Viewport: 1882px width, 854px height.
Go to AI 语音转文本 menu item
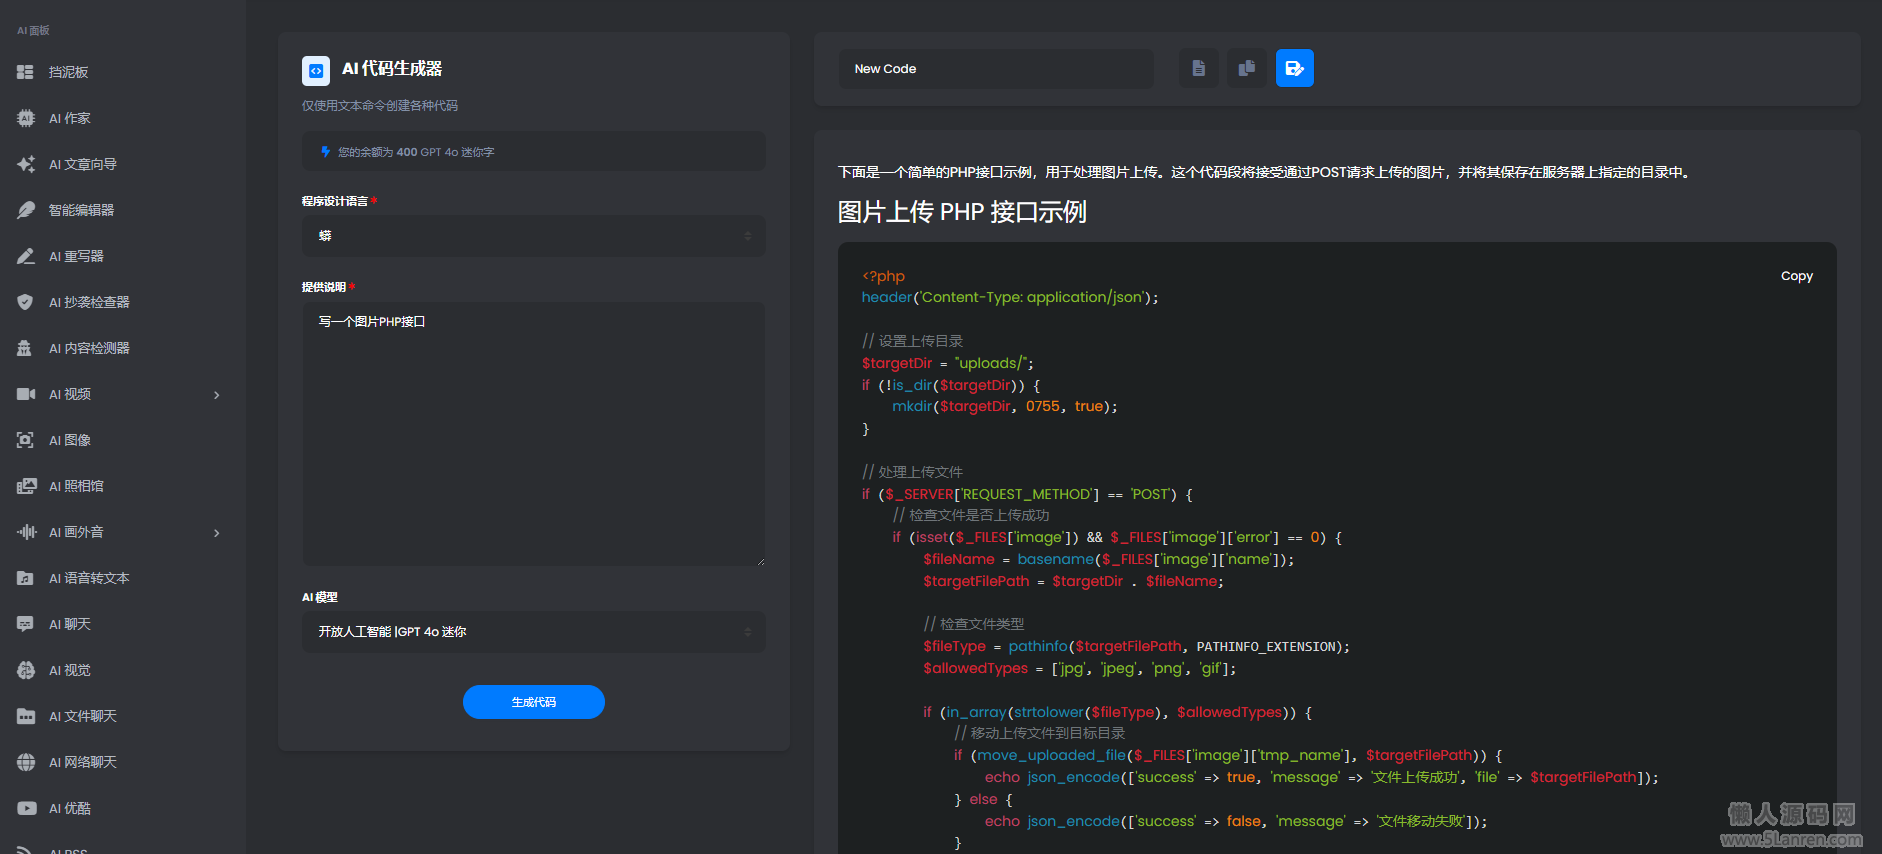tap(89, 578)
